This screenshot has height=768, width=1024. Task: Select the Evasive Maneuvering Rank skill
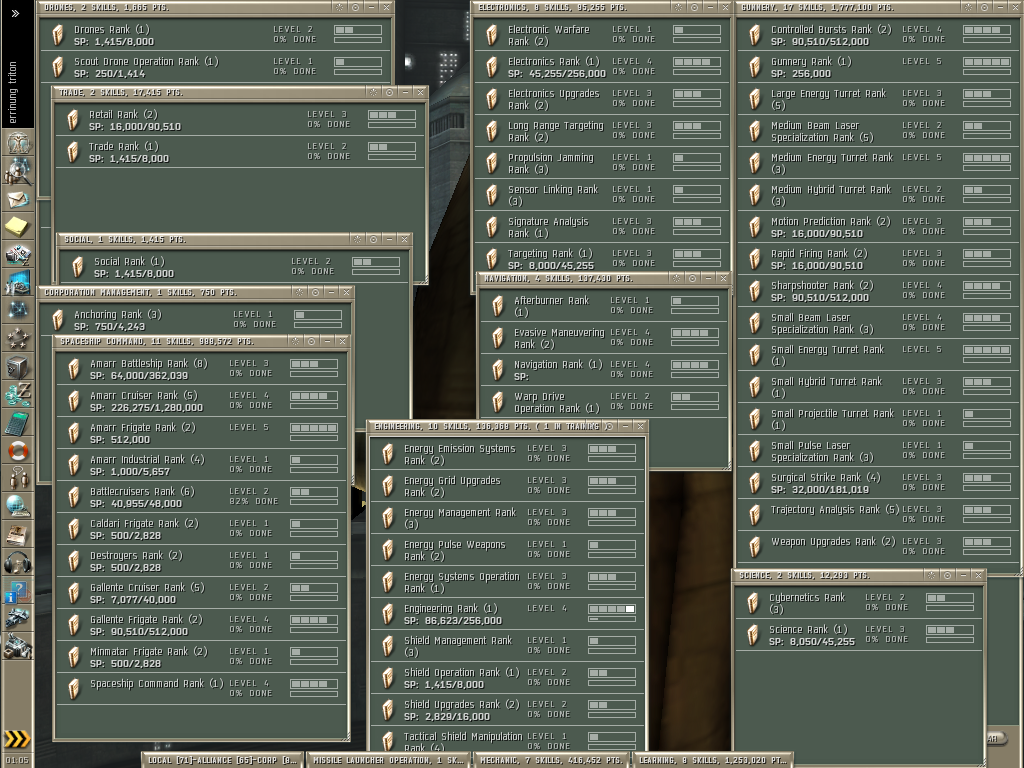(603, 338)
